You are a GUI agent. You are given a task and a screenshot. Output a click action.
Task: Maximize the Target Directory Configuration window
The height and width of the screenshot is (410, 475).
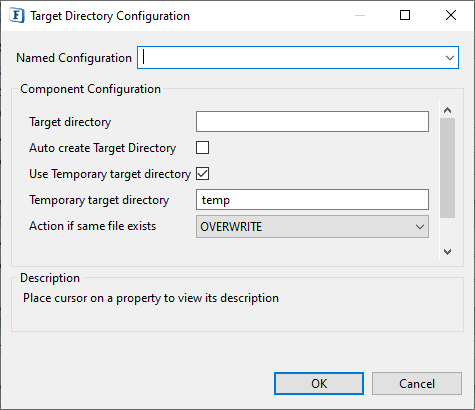pos(405,15)
